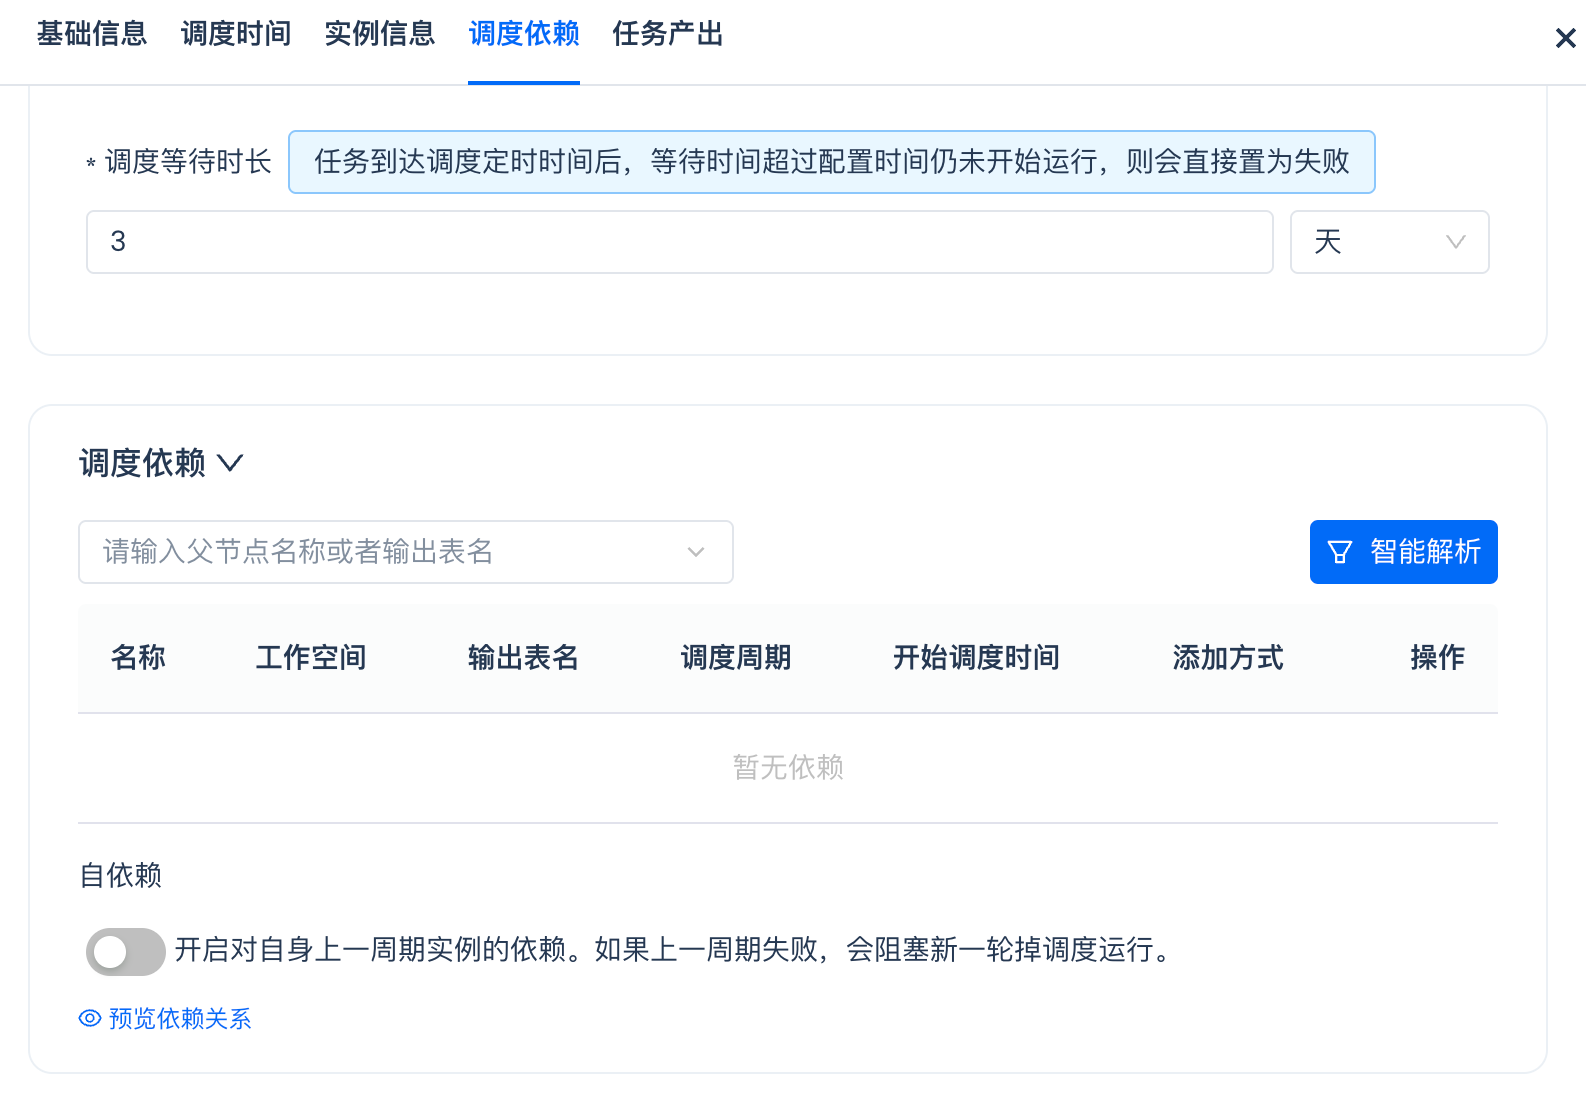This screenshot has height=1106, width=1586.
Task: Go to the 实例信息 tab
Action: tap(380, 34)
